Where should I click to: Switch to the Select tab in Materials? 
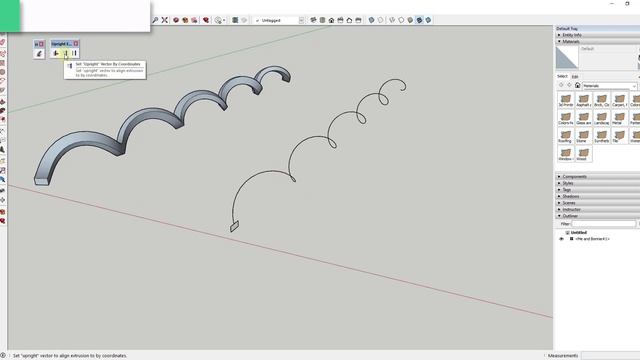[x=562, y=76]
